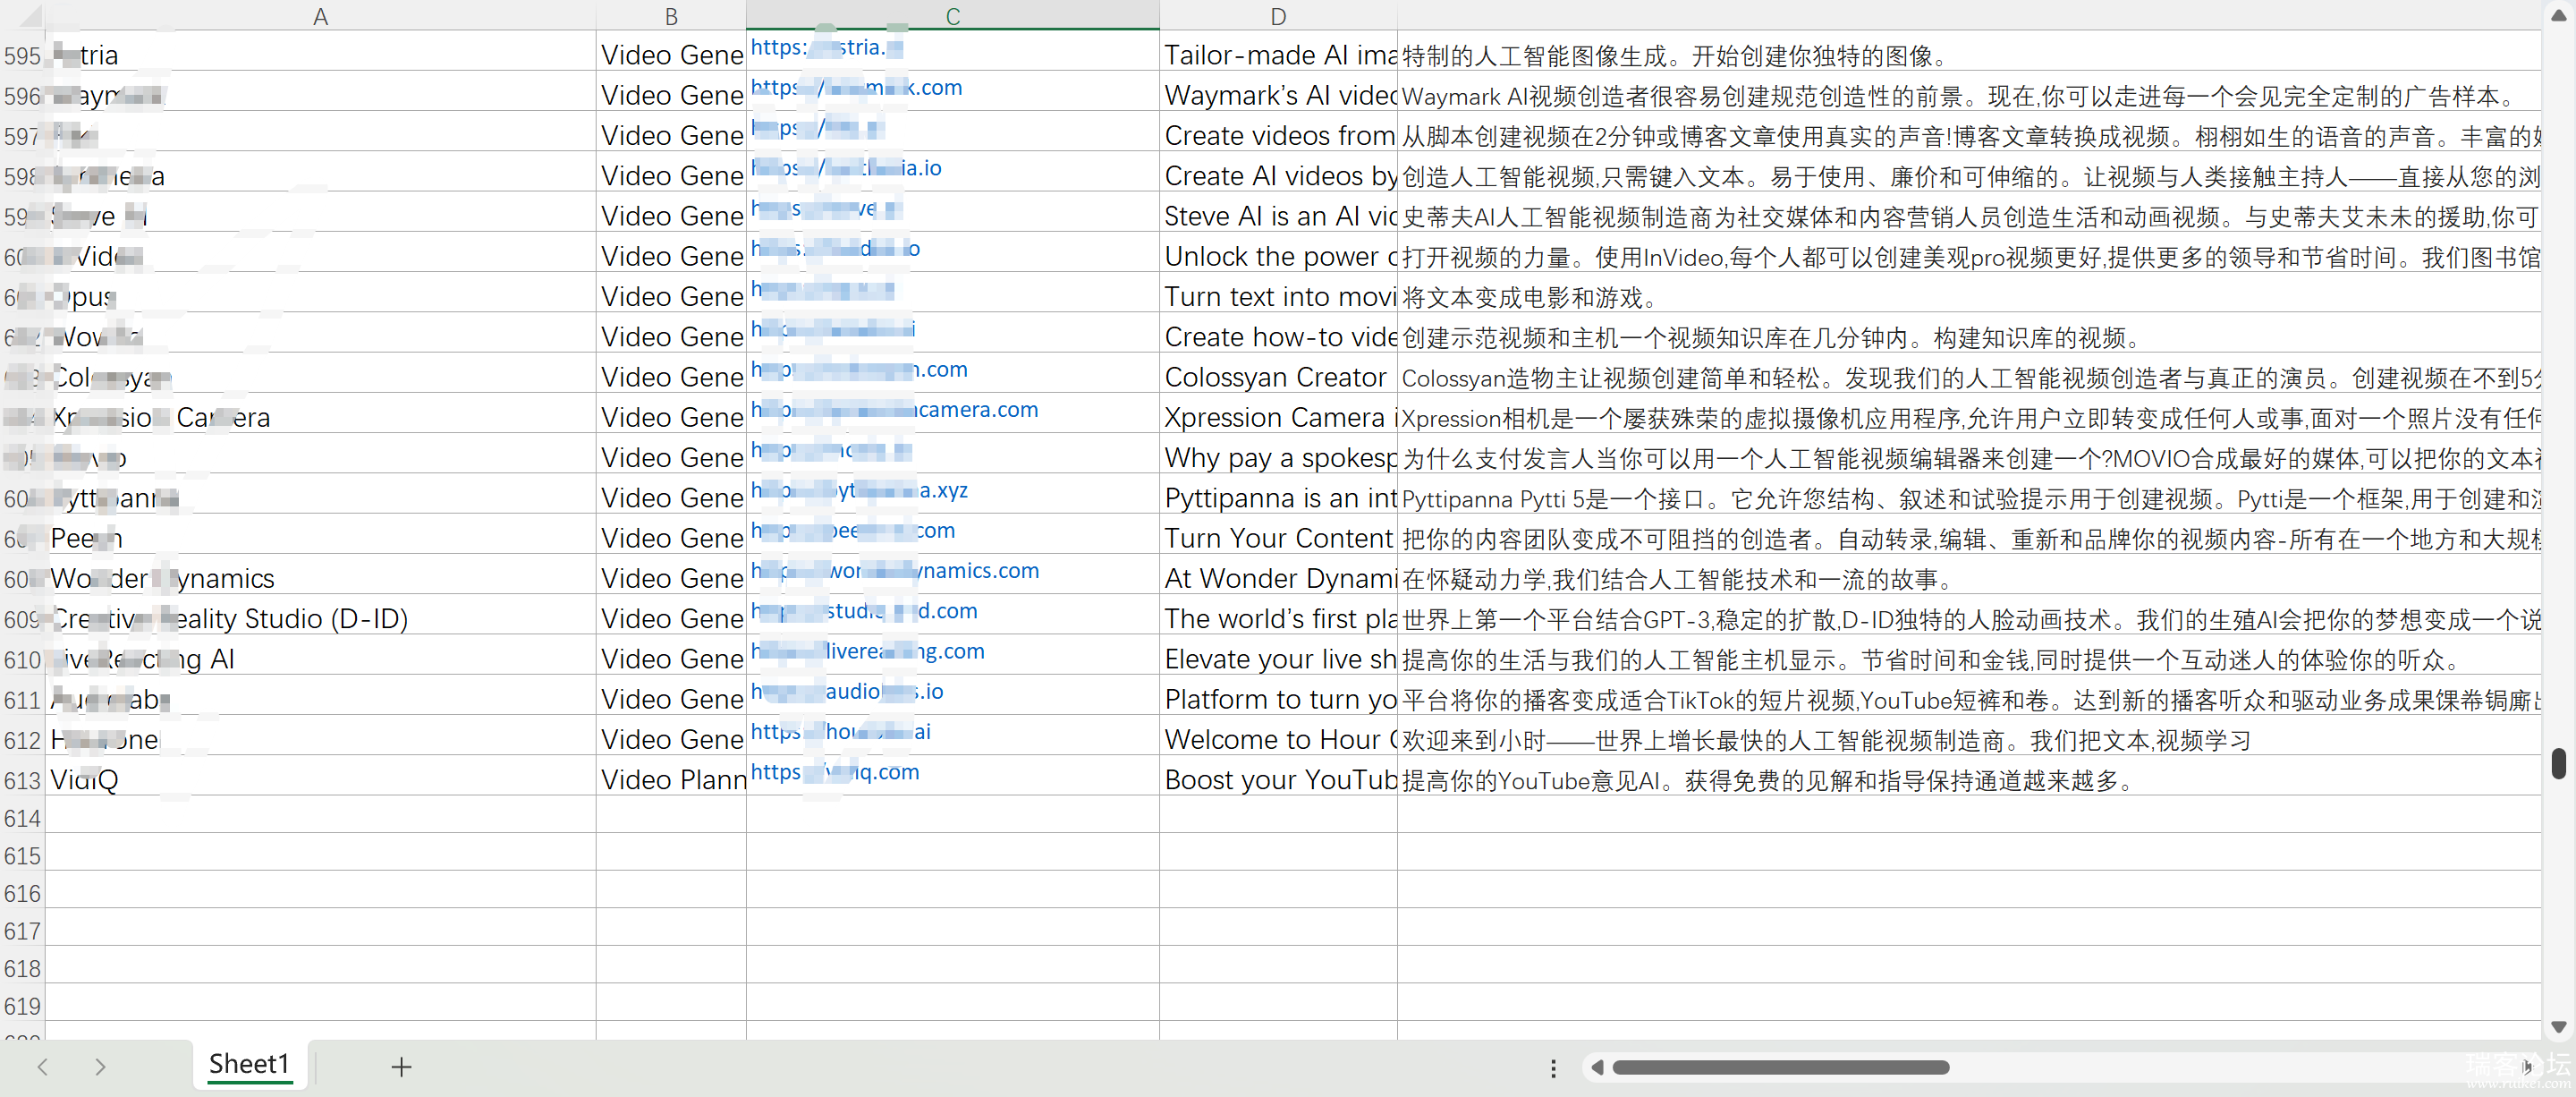Image resolution: width=2576 pixels, height=1097 pixels.
Task: Select Chinese text cell starting '创建示范视频和主机'
Action: (1970, 333)
